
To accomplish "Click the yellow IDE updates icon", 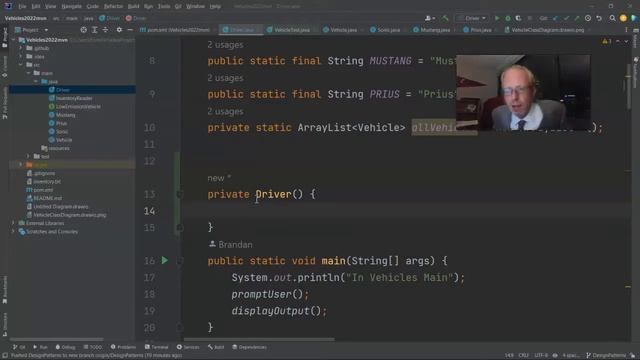I will click(623, 18).
